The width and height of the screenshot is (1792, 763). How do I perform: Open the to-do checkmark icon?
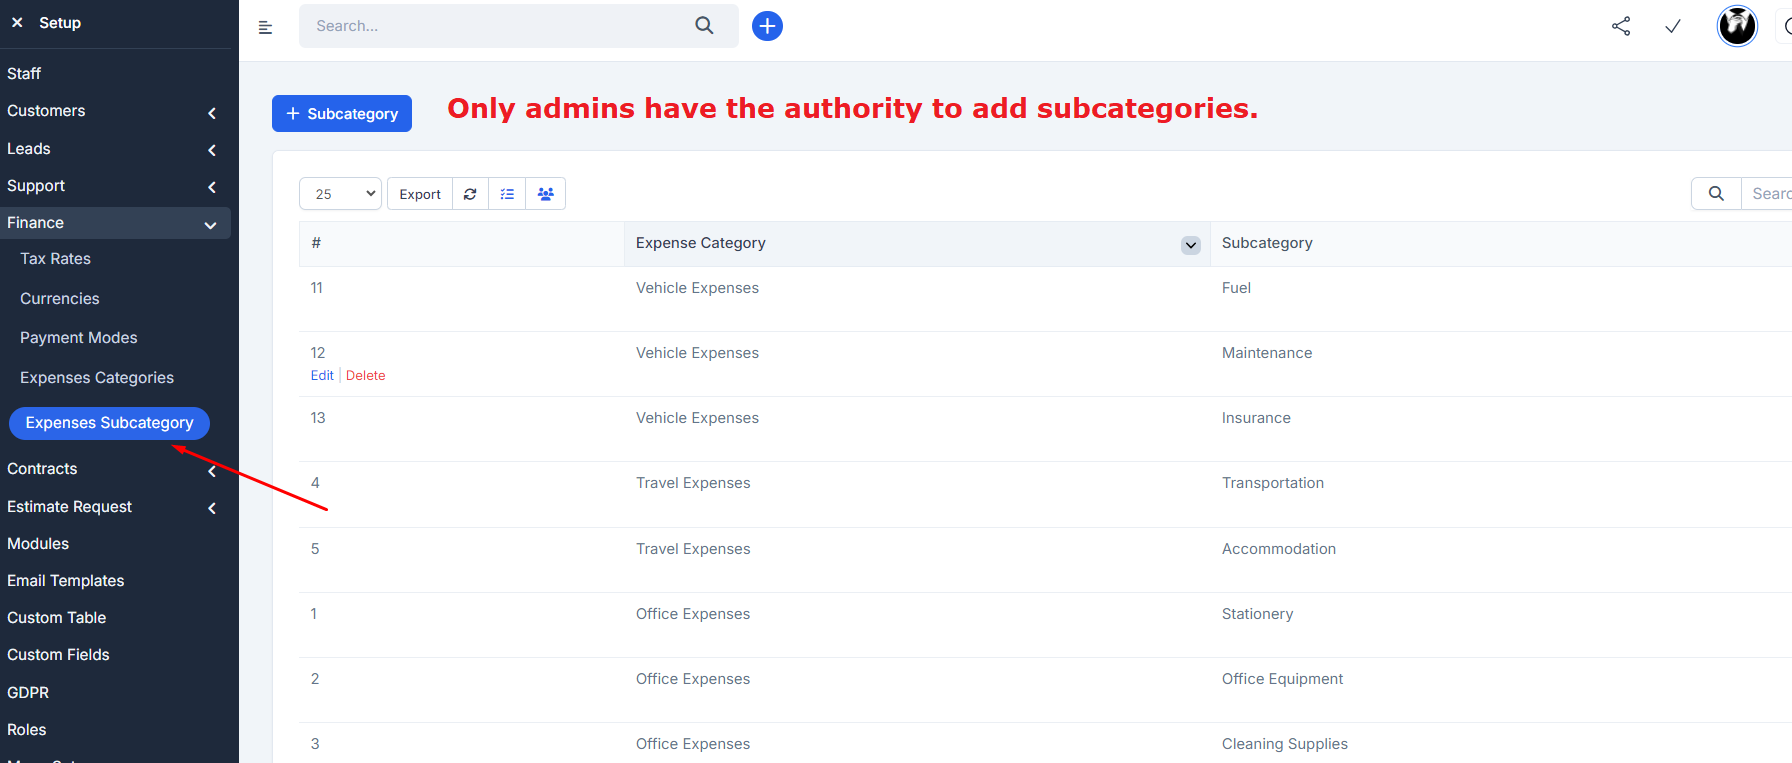[x=1673, y=26]
